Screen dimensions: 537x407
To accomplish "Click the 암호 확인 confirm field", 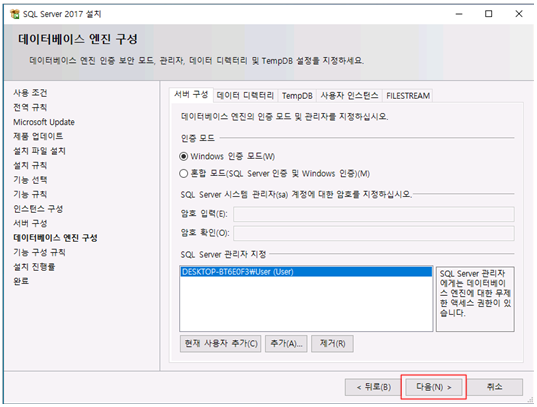I will pyautogui.click(x=374, y=233).
